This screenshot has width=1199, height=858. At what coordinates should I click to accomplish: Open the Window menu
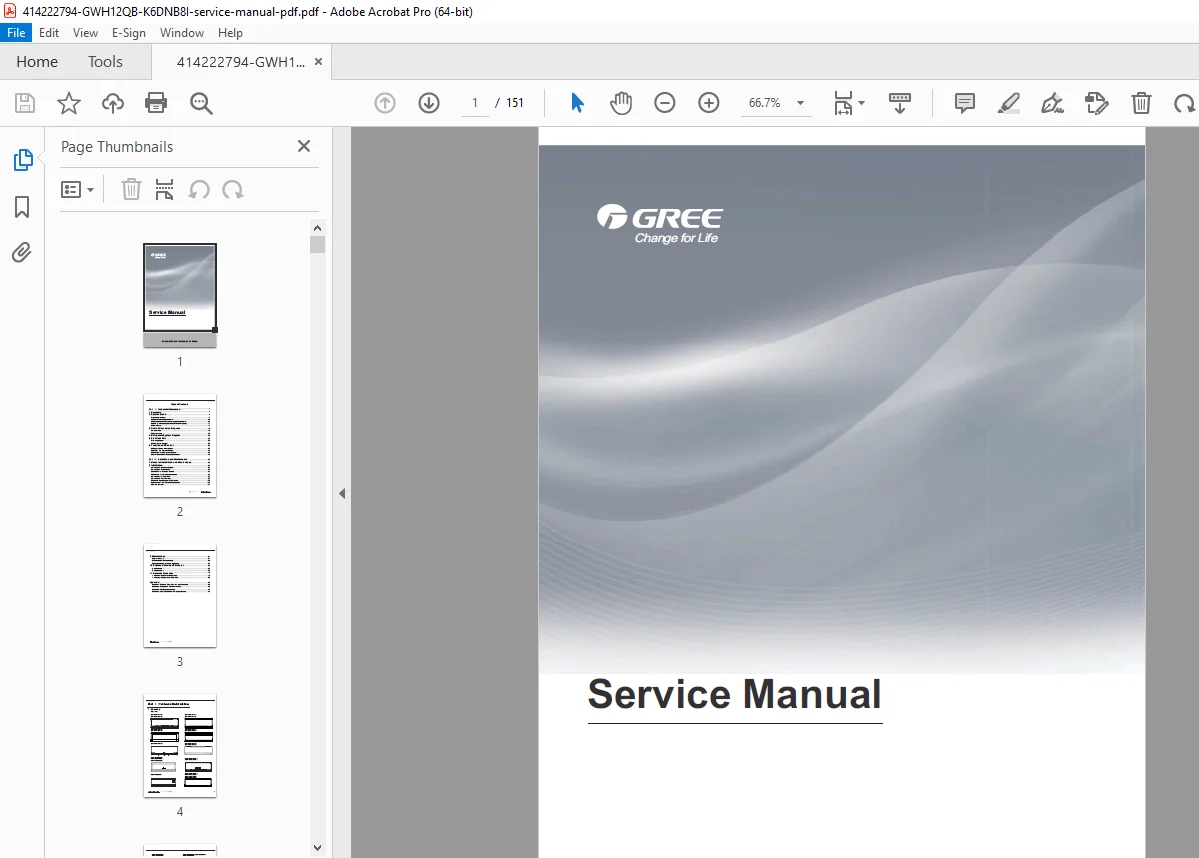click(x=182, y=33)
